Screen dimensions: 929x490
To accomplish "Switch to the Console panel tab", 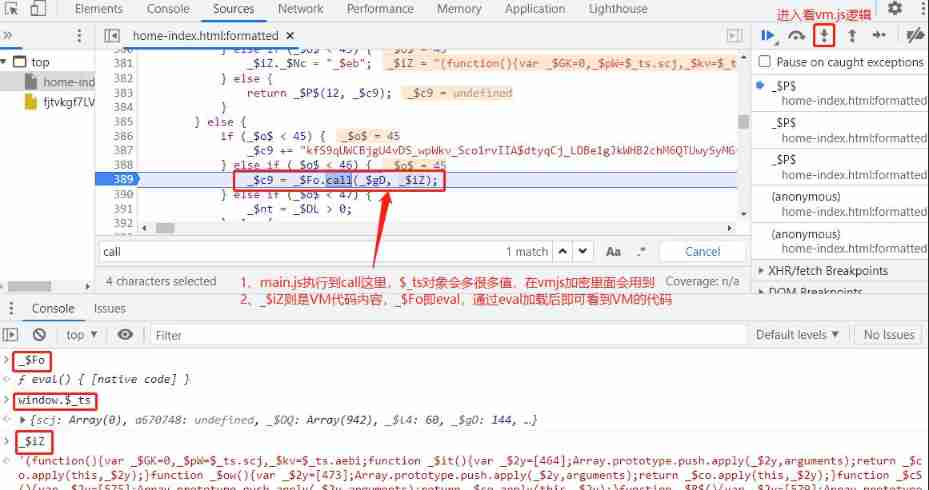I will pyautogui.click(x=168, y=9).
